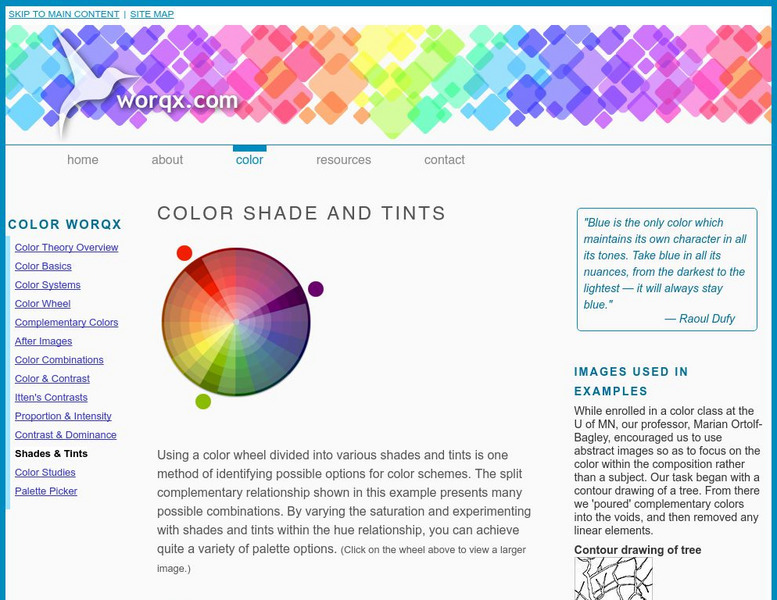Go to the home tab
777x600 pixels.
pos(83,160)
